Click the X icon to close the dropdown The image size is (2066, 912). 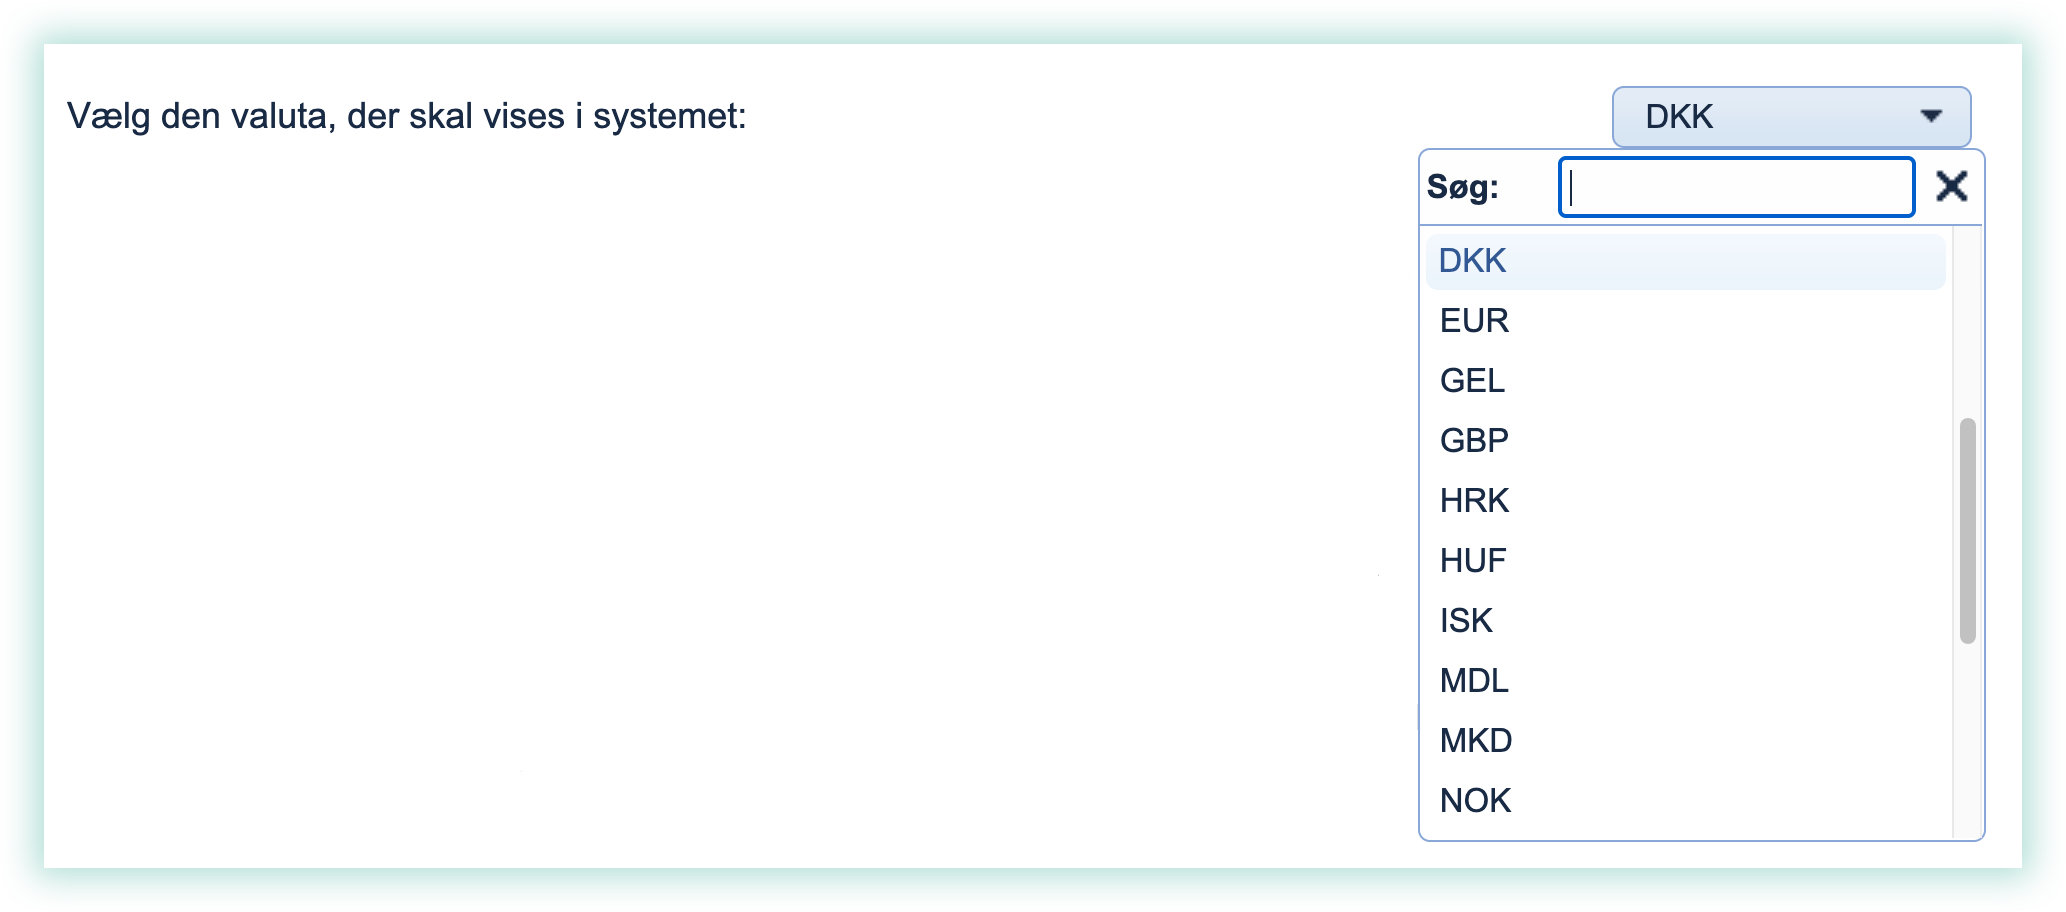(x=1951, y=186)
